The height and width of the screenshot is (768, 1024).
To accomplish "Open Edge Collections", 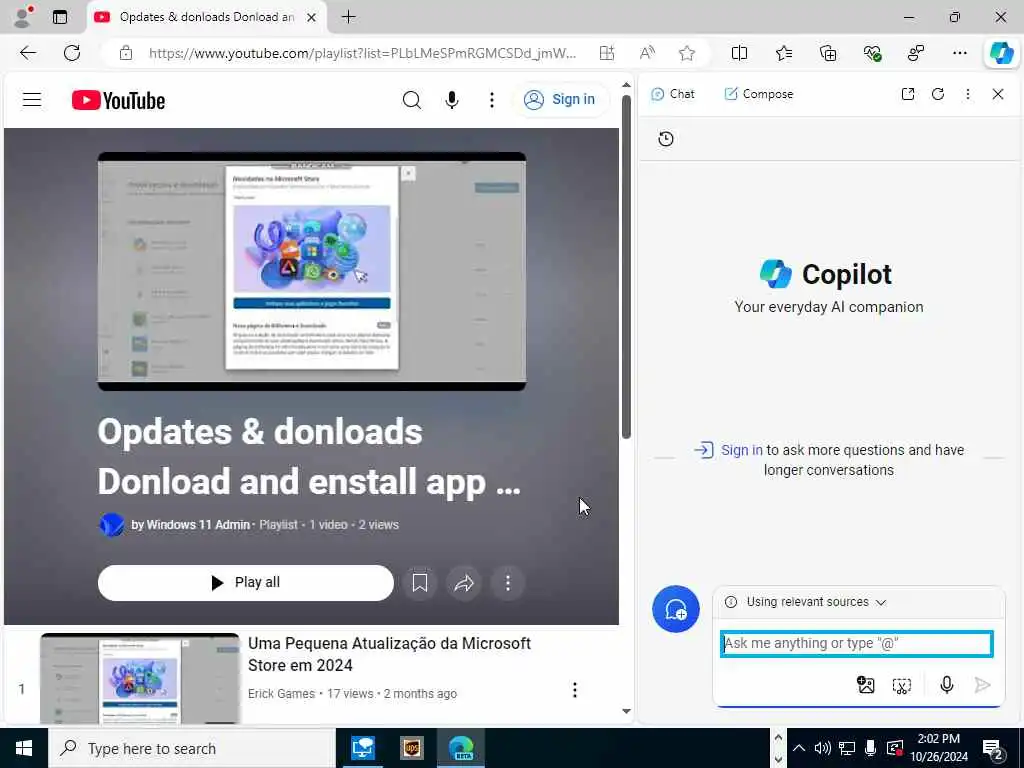I will pos(827,53).
